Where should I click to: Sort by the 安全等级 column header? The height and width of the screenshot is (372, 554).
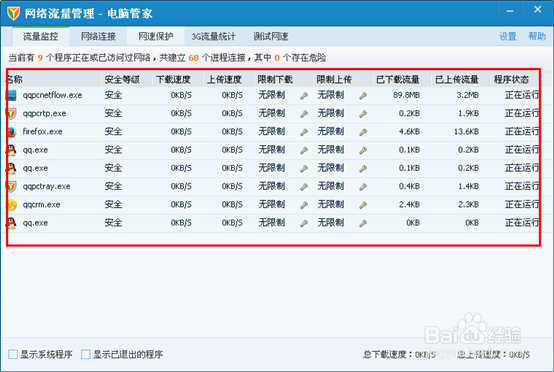pos(127,79)
